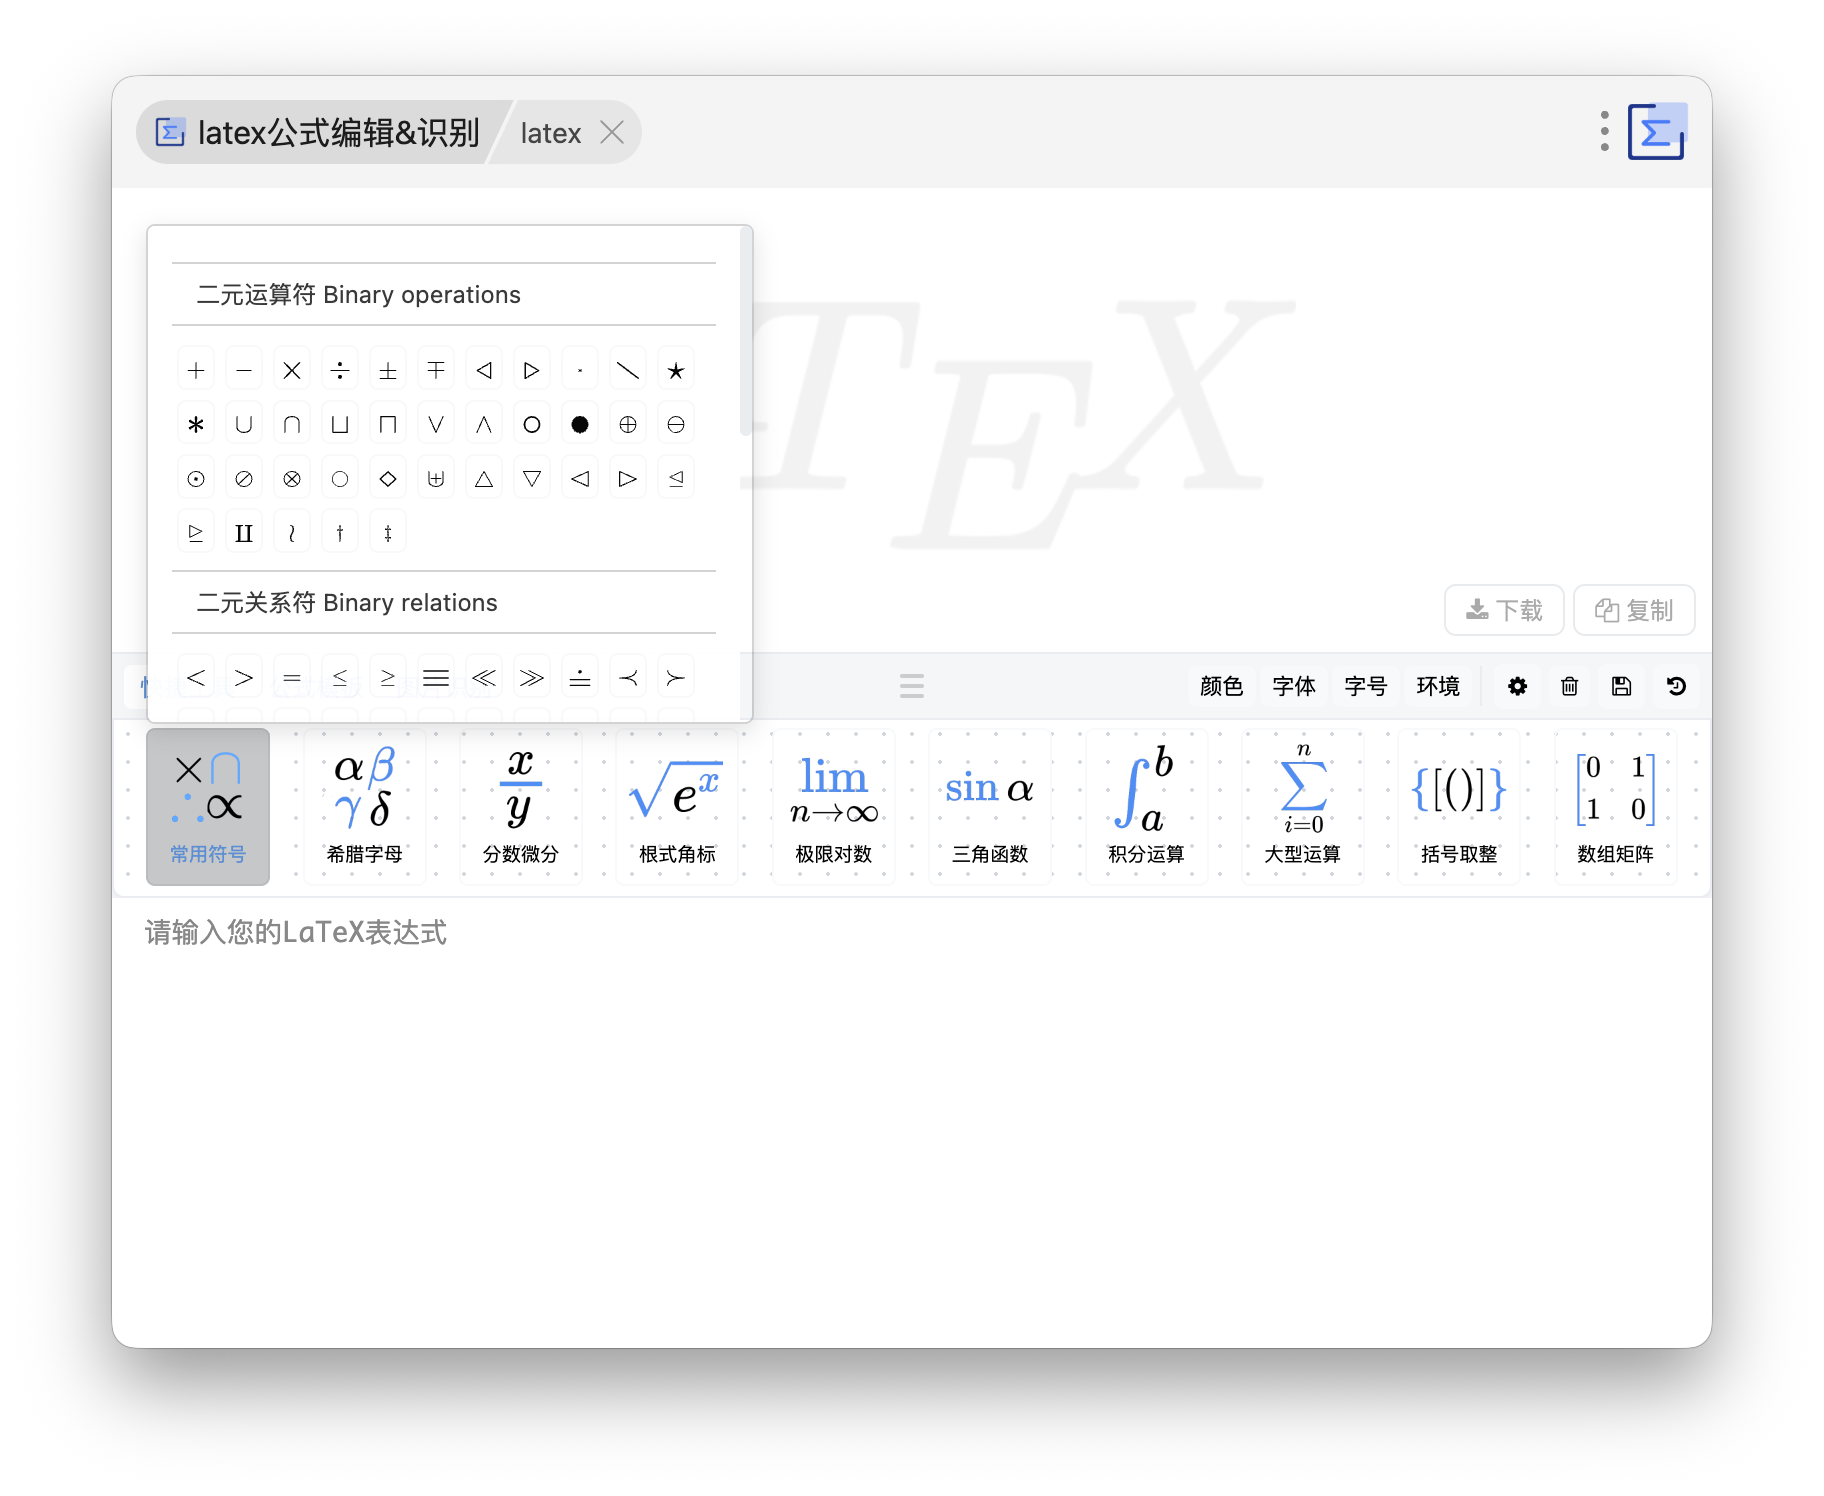Open the 颜色 color dropdown

pos(1222,686)
